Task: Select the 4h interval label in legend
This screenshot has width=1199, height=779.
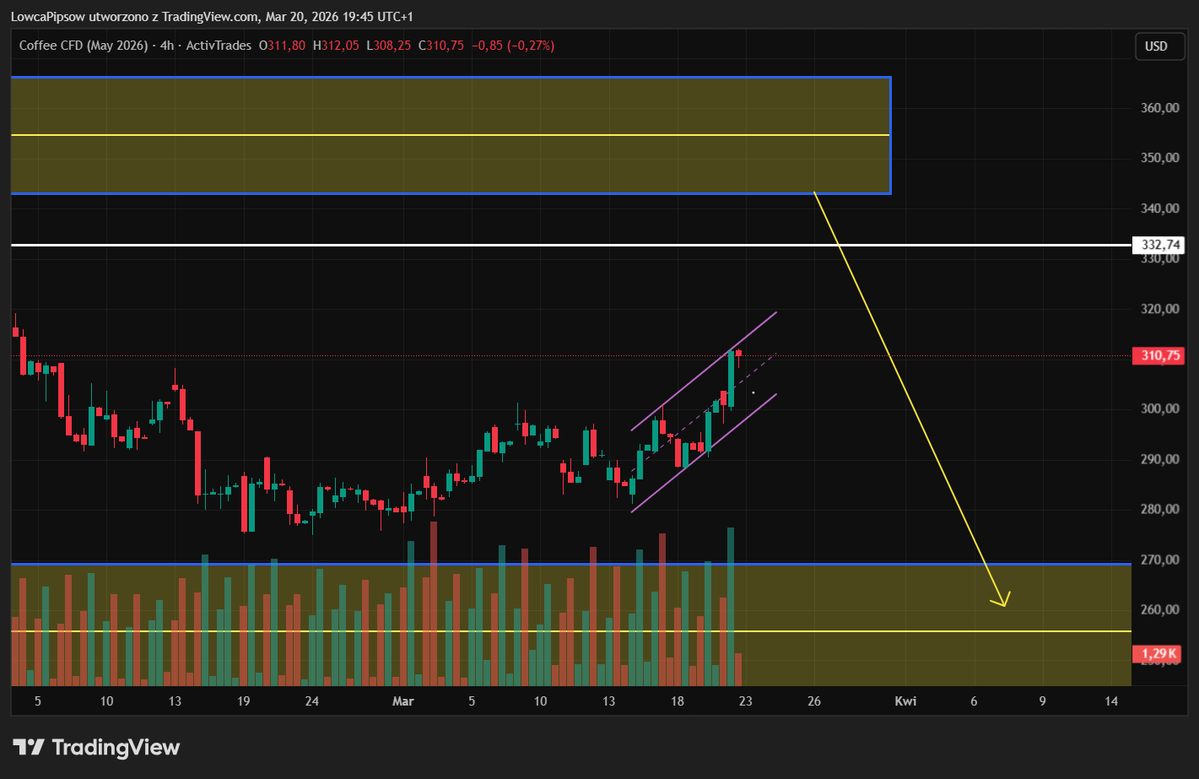Action: click(x=167, y=45)
